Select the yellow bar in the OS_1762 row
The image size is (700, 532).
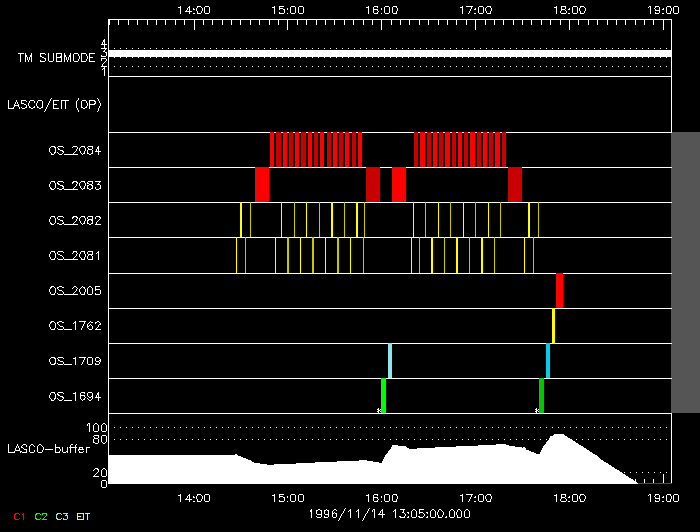[553, 325]
